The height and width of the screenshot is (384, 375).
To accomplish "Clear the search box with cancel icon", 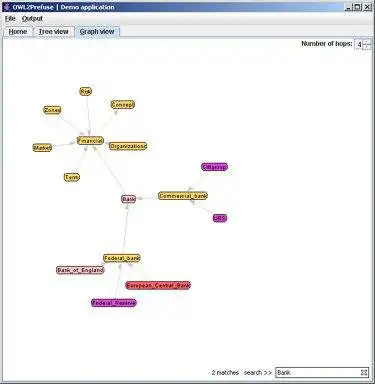I will 364,372.
